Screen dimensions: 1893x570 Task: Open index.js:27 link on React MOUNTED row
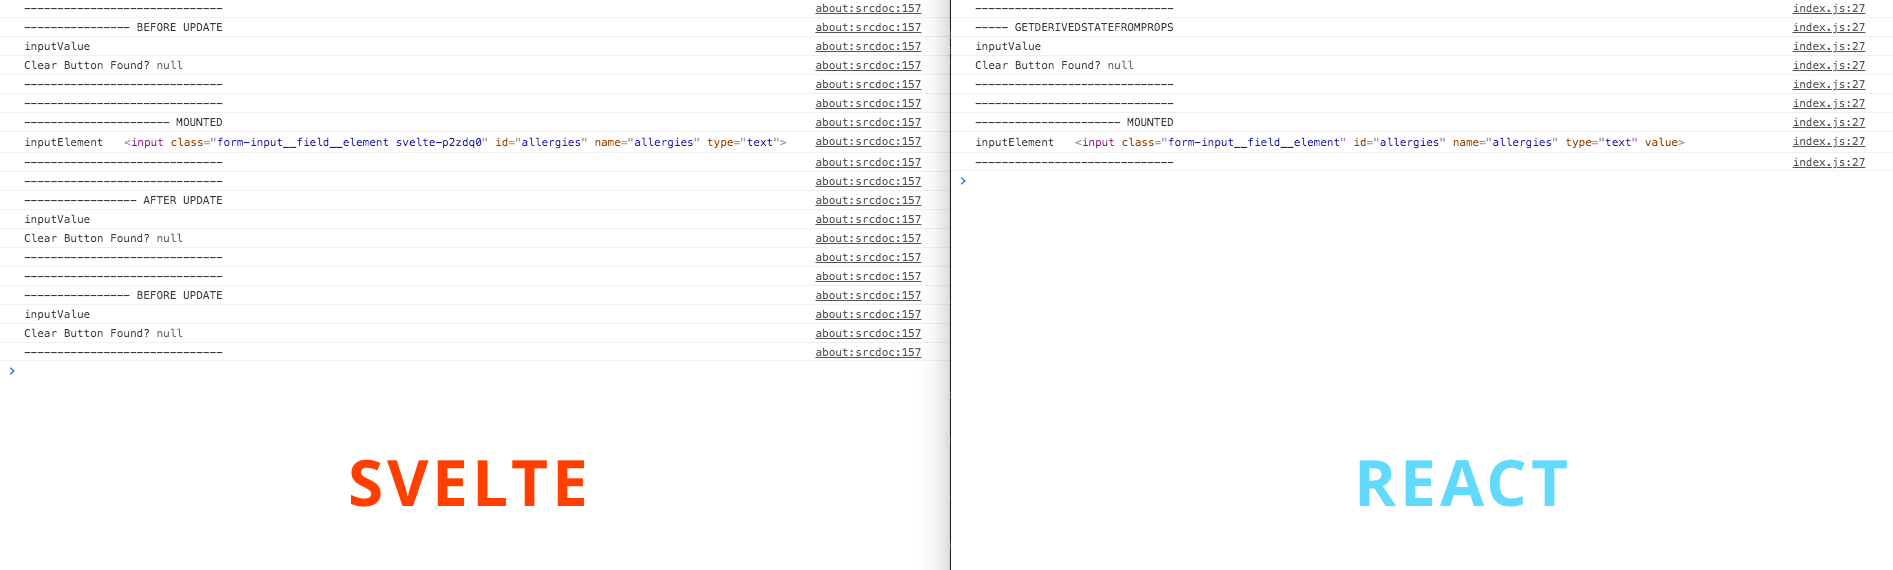1828,122
